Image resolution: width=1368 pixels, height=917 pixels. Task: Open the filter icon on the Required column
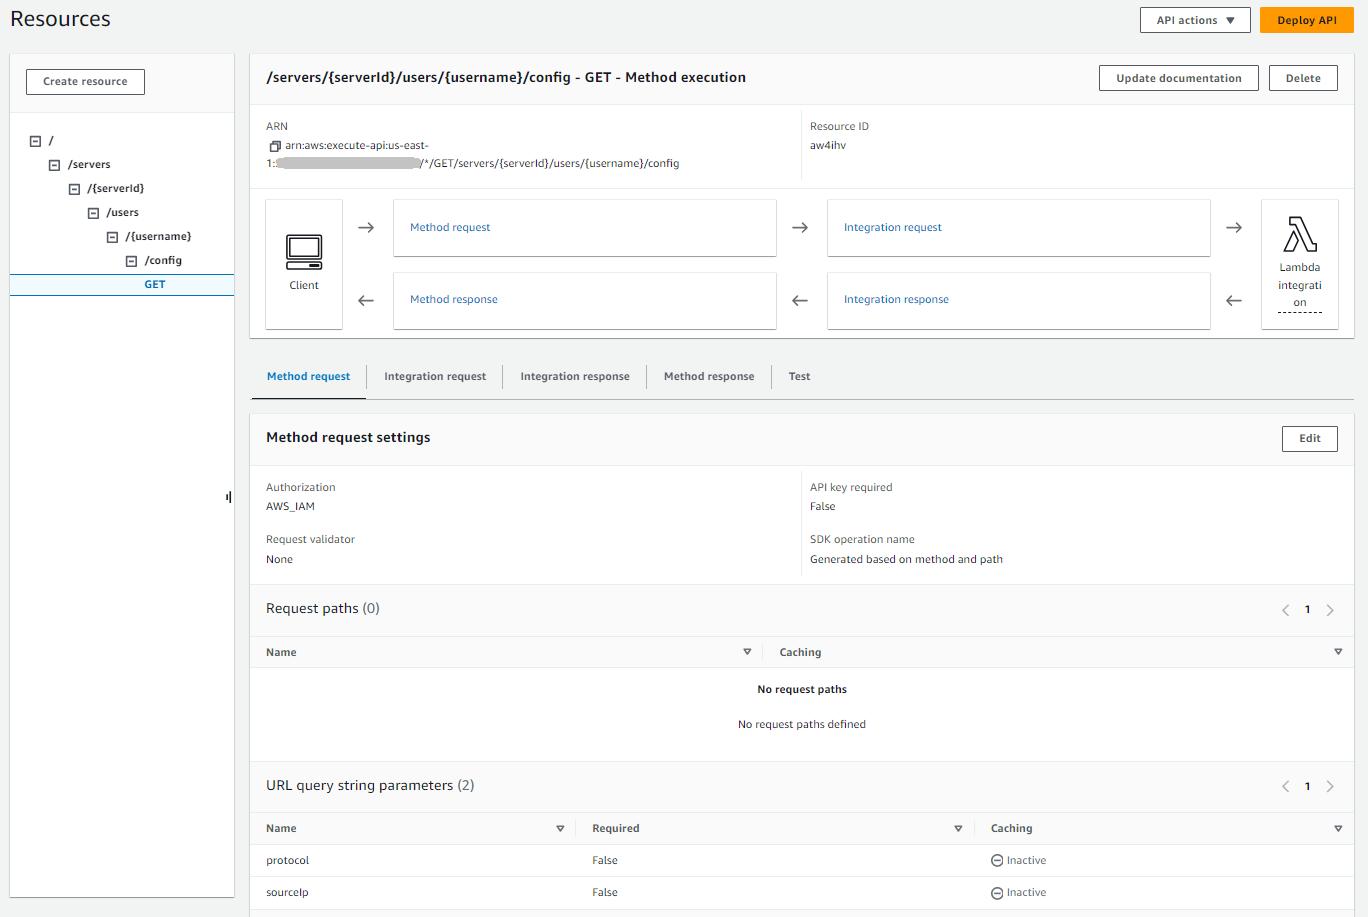click(x=958, y=828)
